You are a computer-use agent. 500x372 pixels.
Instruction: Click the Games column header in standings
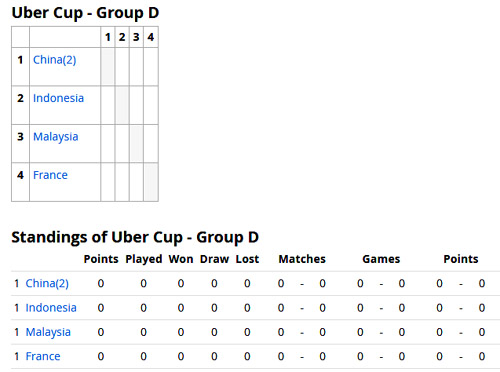[x=381, y=259]
